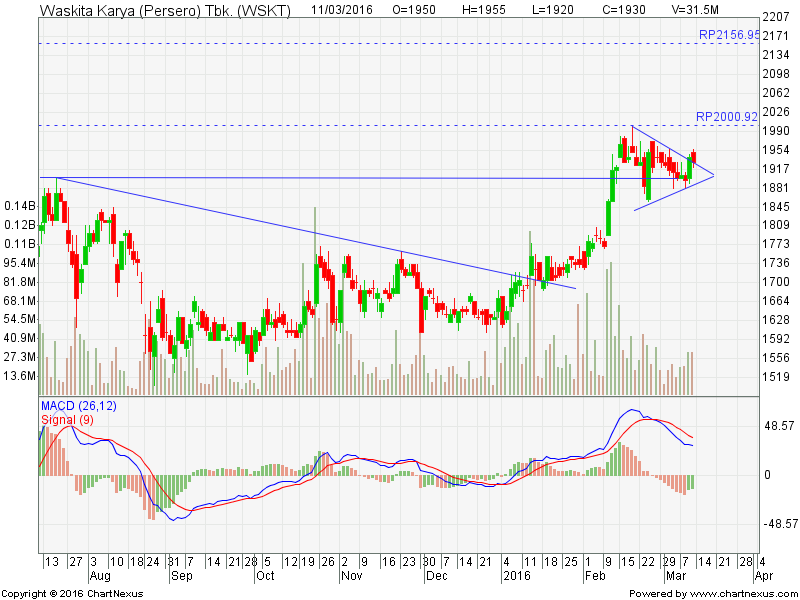Click the L=1920 low price readout

point(550,12)
